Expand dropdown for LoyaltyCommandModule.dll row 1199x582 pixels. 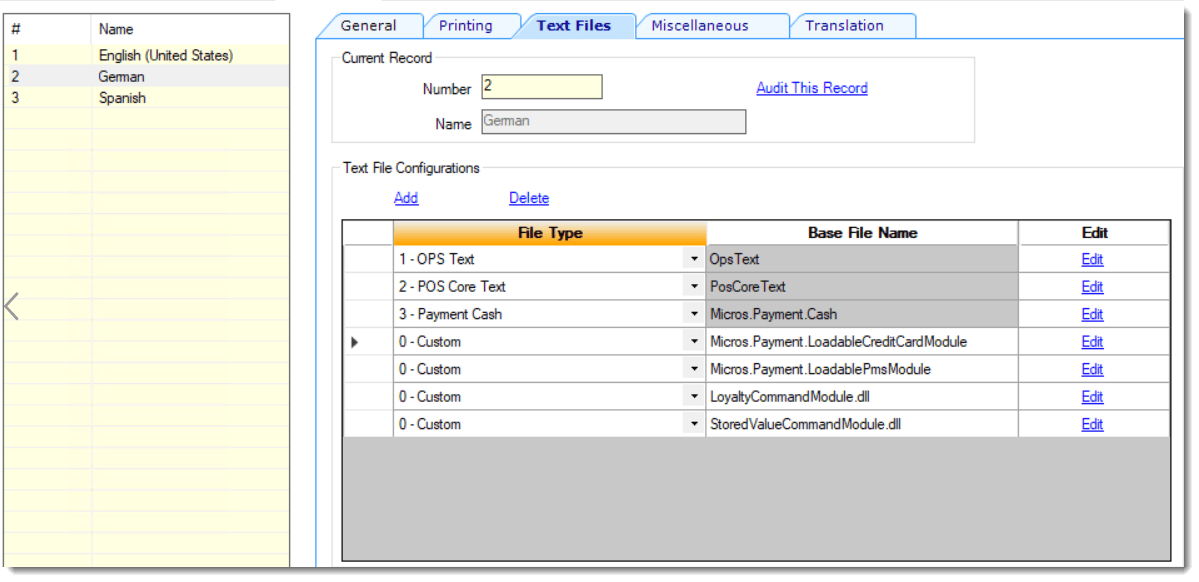pyautogui.click(x=694, y=397)
